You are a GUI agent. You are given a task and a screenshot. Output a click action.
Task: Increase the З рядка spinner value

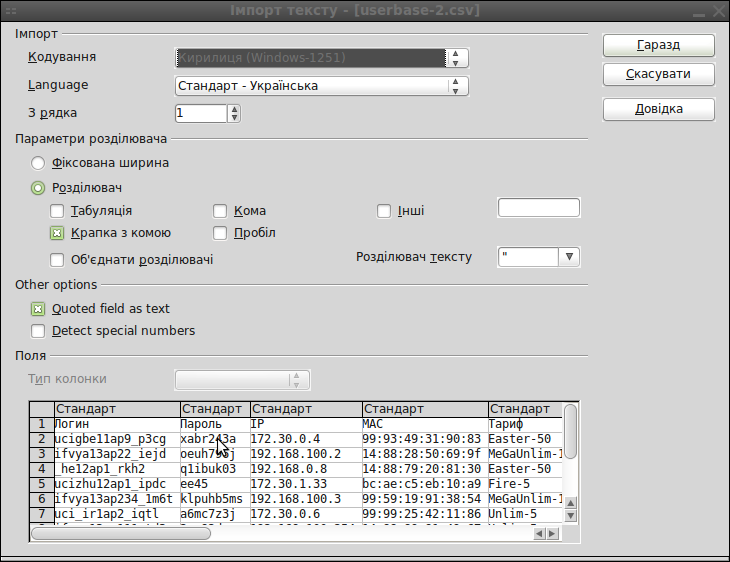point(234,109)
